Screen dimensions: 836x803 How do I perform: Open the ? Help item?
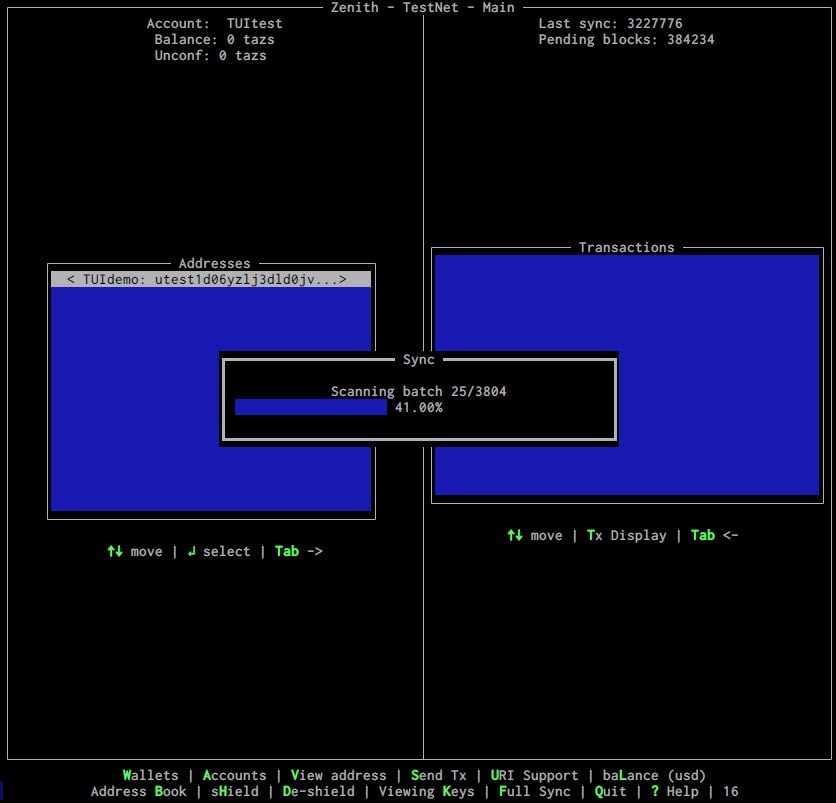tap(674, 791)
